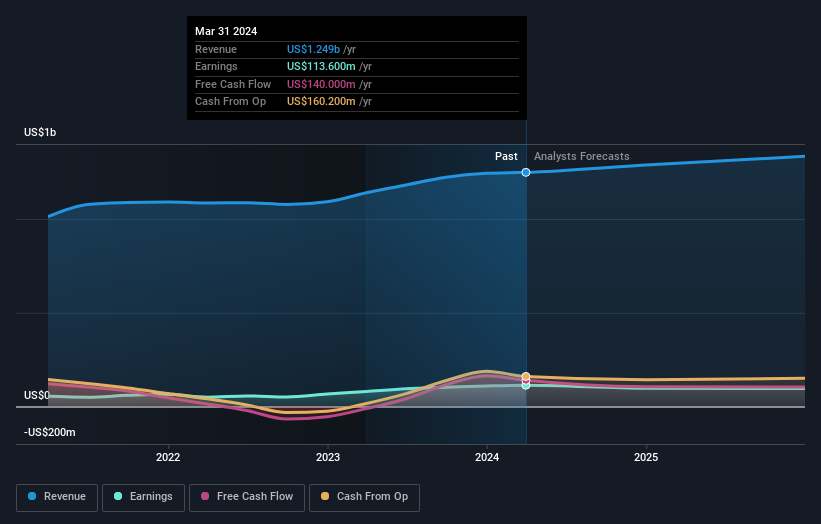Click the US$0 y-axis label
The height and width of the screenshot is (524, 821).
(x=37, y=395)
